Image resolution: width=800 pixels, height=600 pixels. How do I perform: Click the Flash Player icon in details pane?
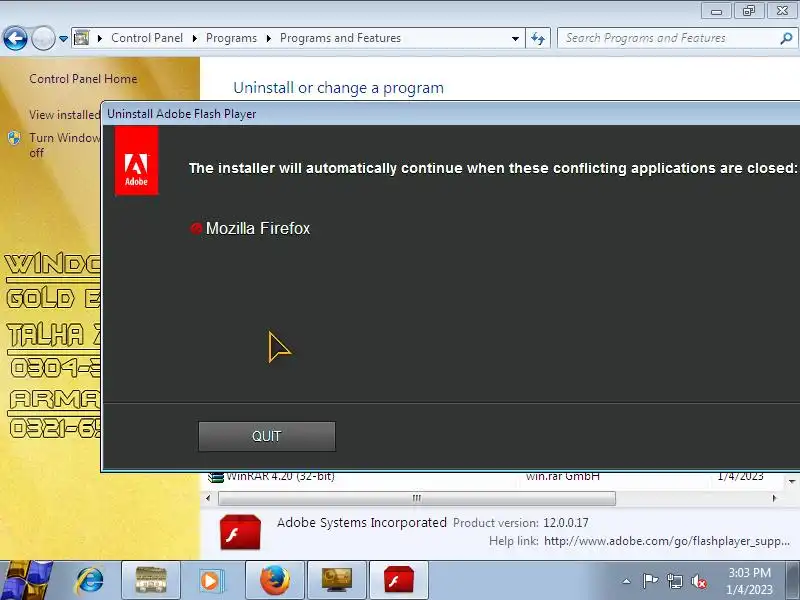click(x=240, y=532)
